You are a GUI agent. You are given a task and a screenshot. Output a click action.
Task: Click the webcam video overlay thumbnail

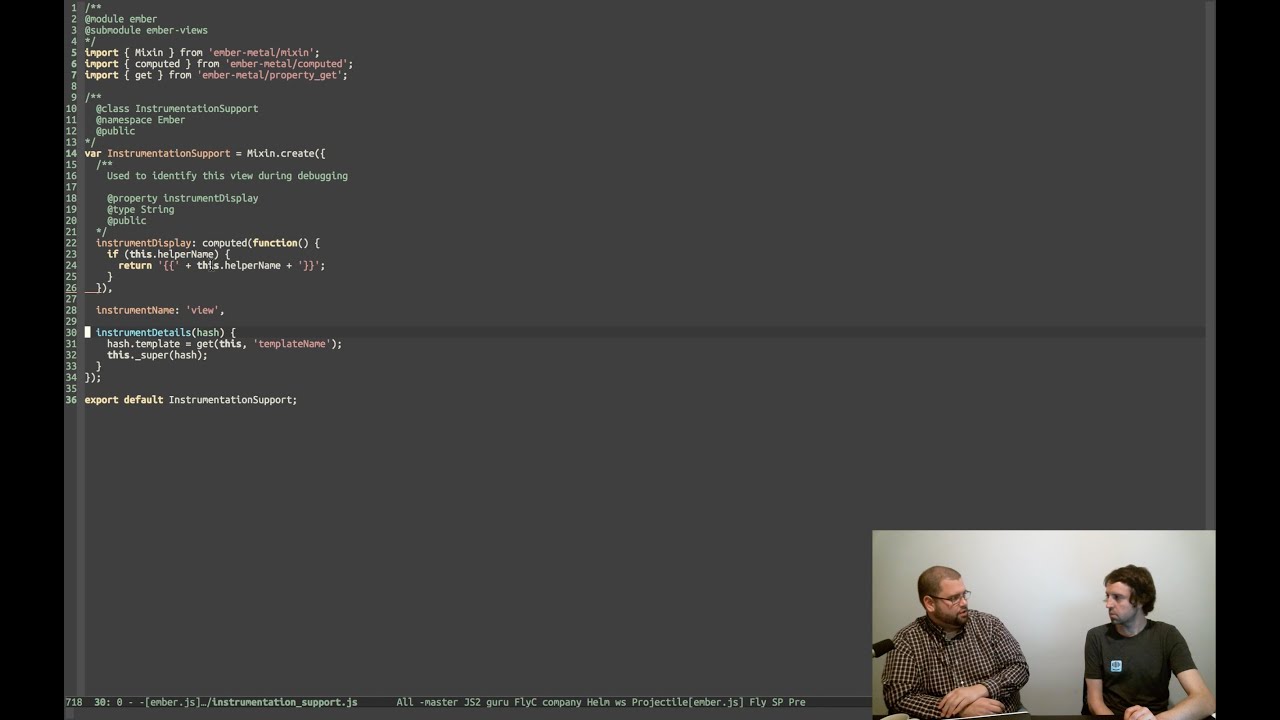[x=1043, y=624]
